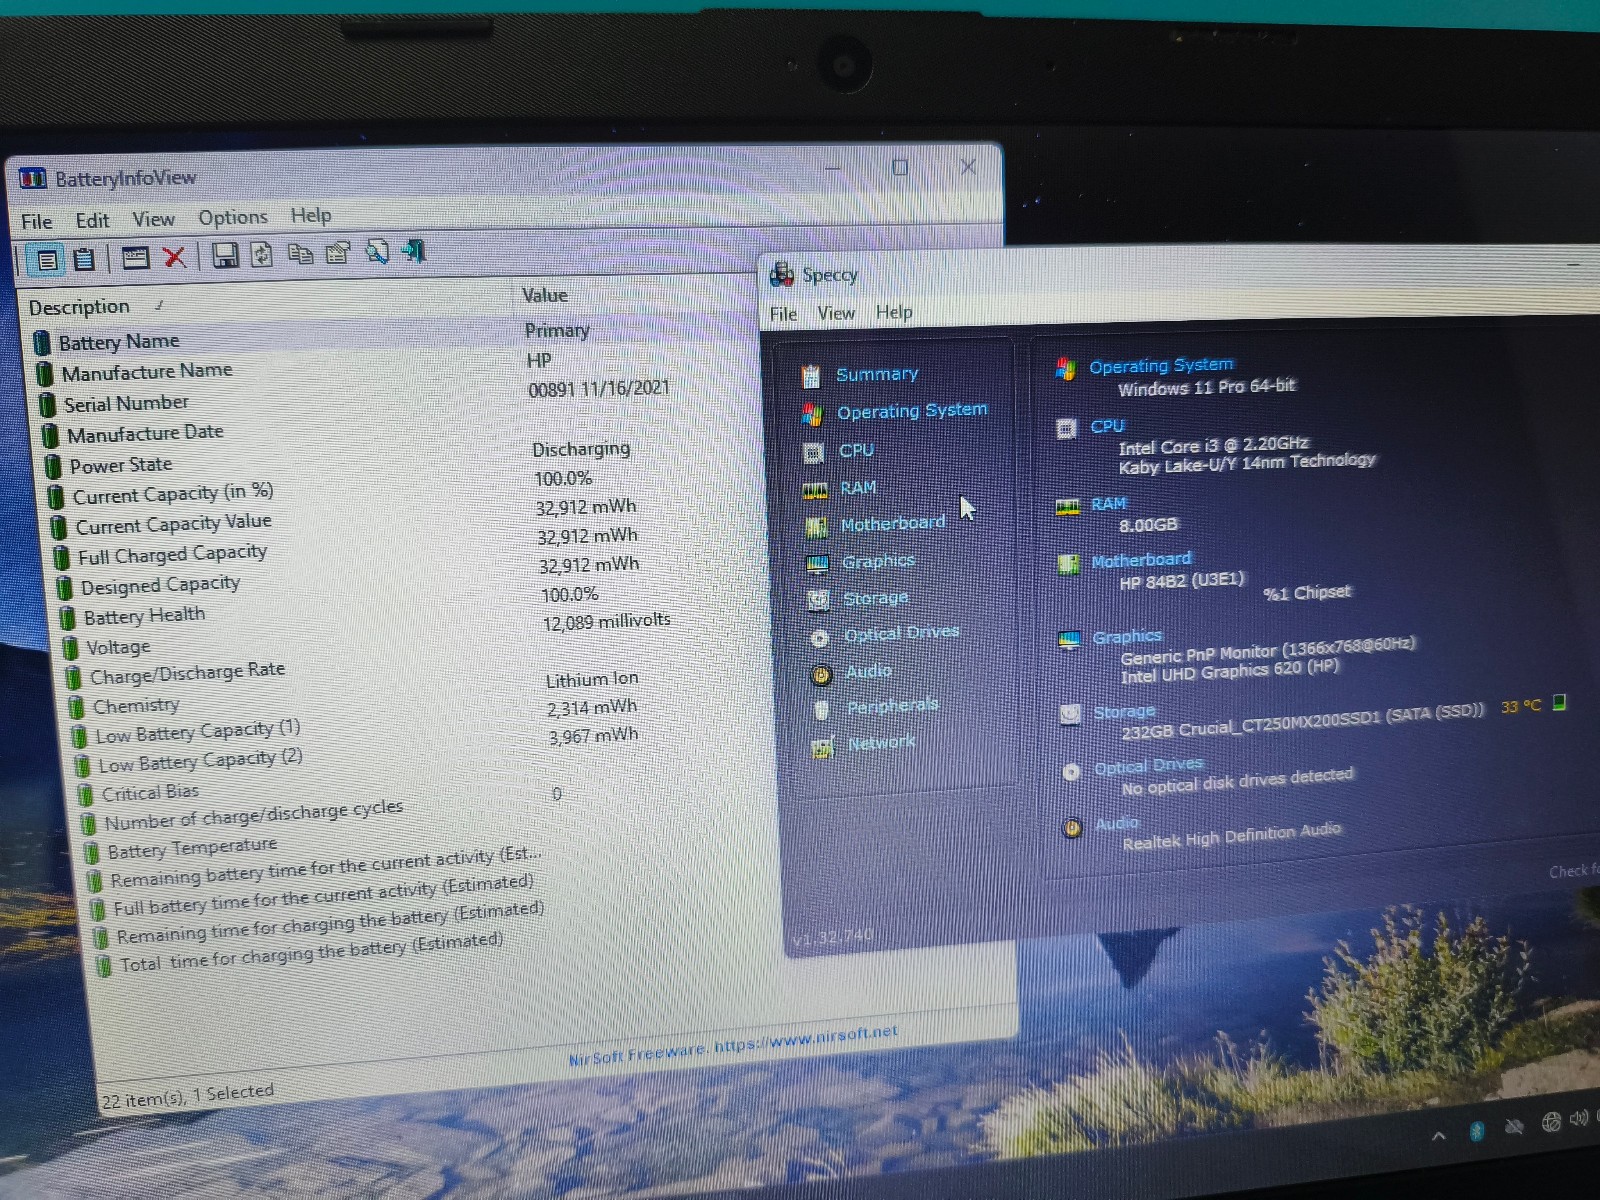Image resolution: width=1600 pixels, height=1200 pixels.
Task: Select Show Battery Information toolbar icon
Action: pos(47,260)
